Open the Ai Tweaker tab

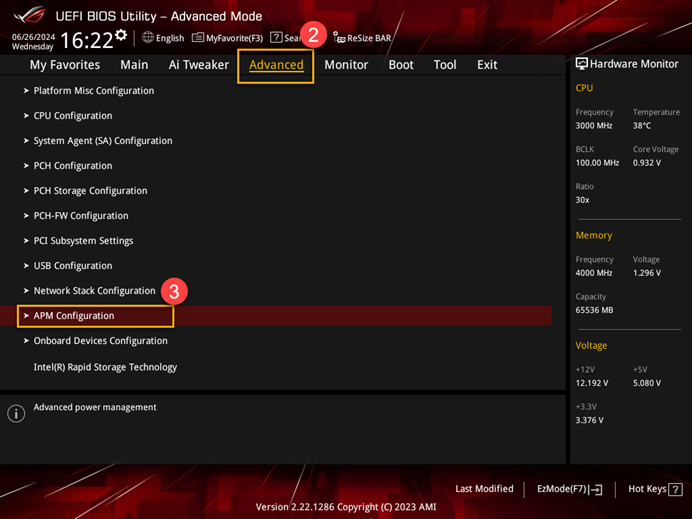pyautogui.click(x=199, y=65)
